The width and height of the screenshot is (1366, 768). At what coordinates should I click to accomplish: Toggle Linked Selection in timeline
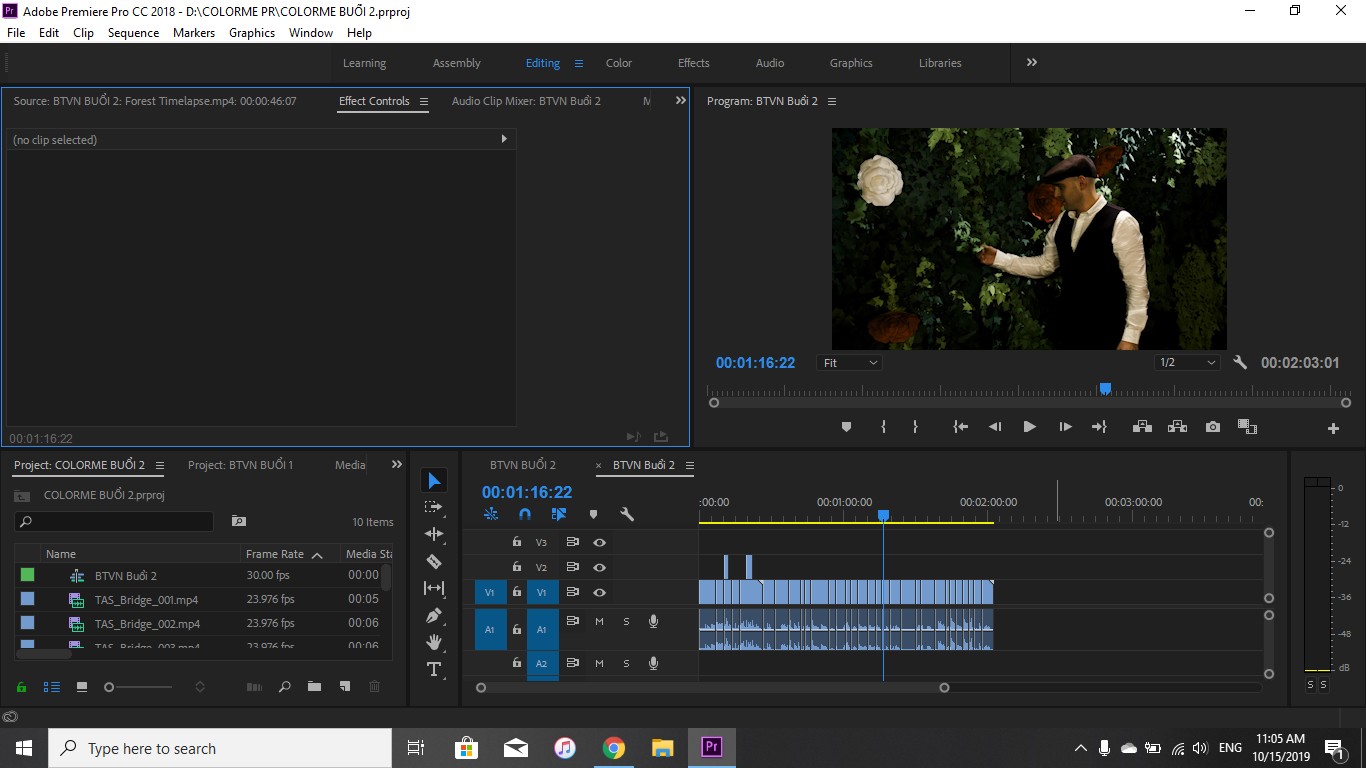point(559,514)
